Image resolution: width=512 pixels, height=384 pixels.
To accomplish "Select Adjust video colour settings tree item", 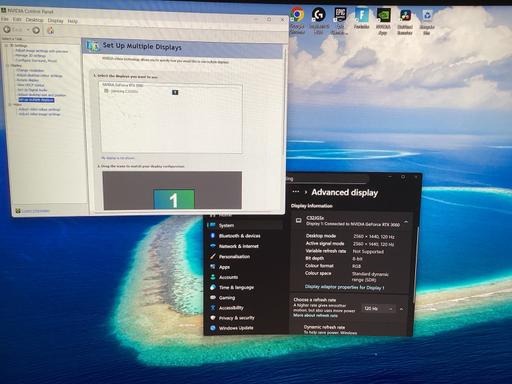I will point(39,109).
